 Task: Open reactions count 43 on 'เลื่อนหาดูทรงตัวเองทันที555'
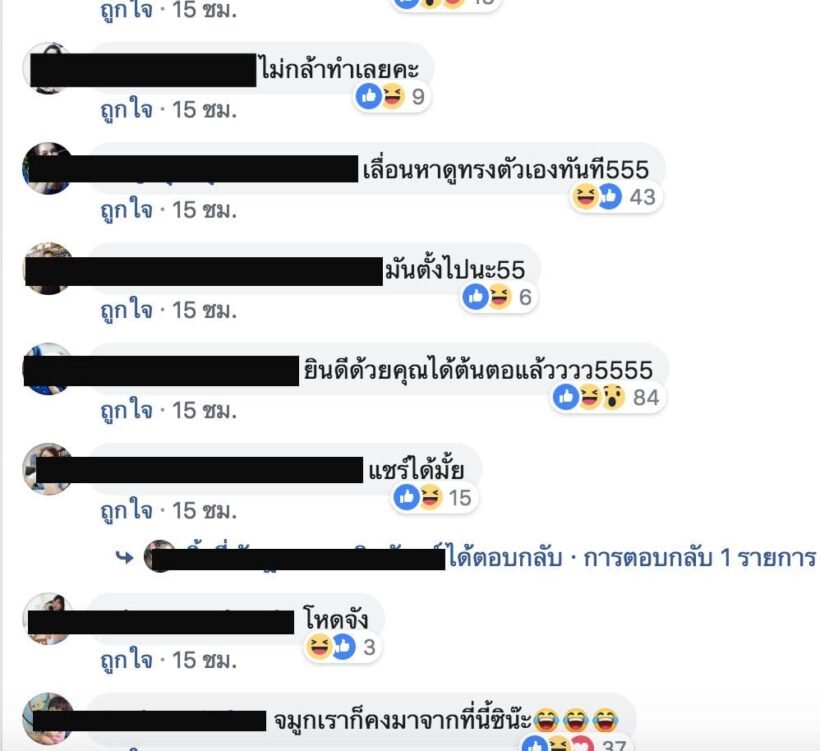(642, 197)
